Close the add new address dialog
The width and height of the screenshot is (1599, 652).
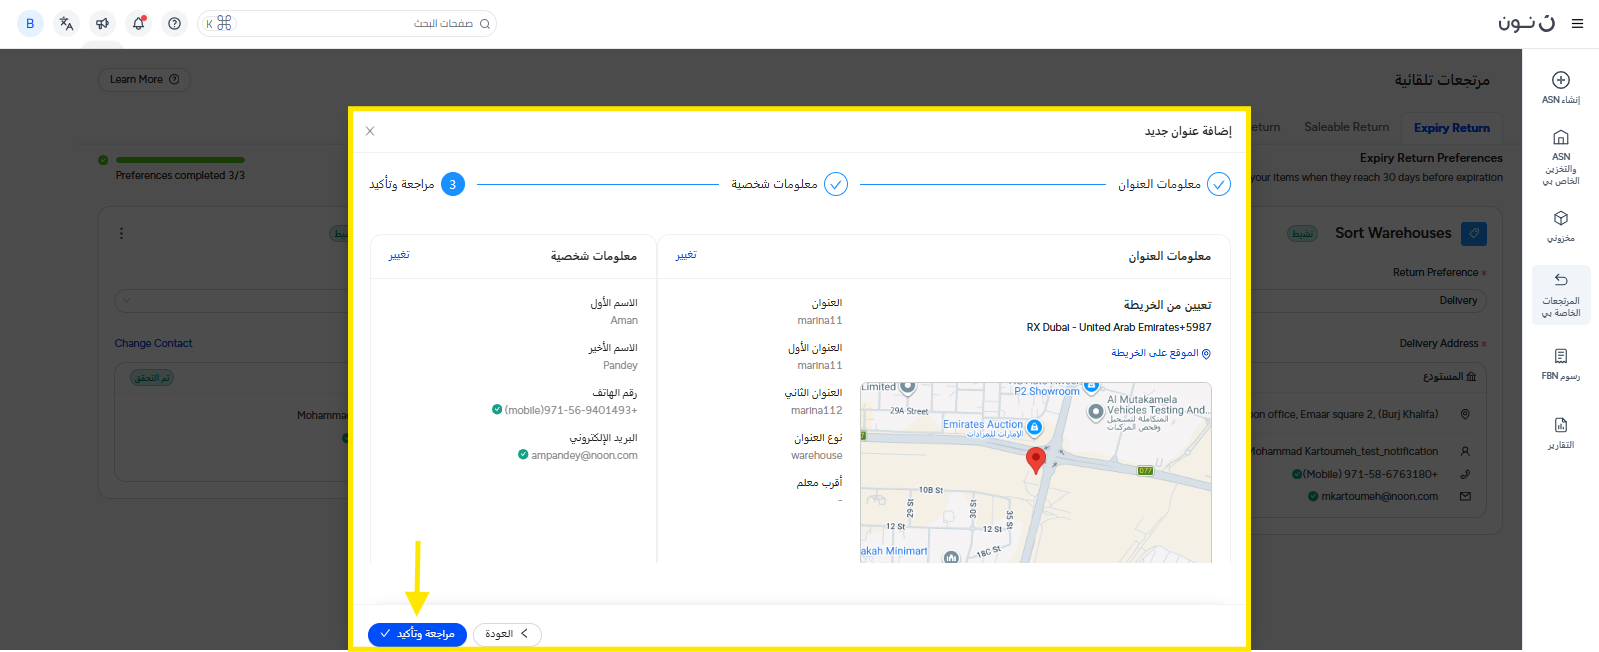(370, 131)
